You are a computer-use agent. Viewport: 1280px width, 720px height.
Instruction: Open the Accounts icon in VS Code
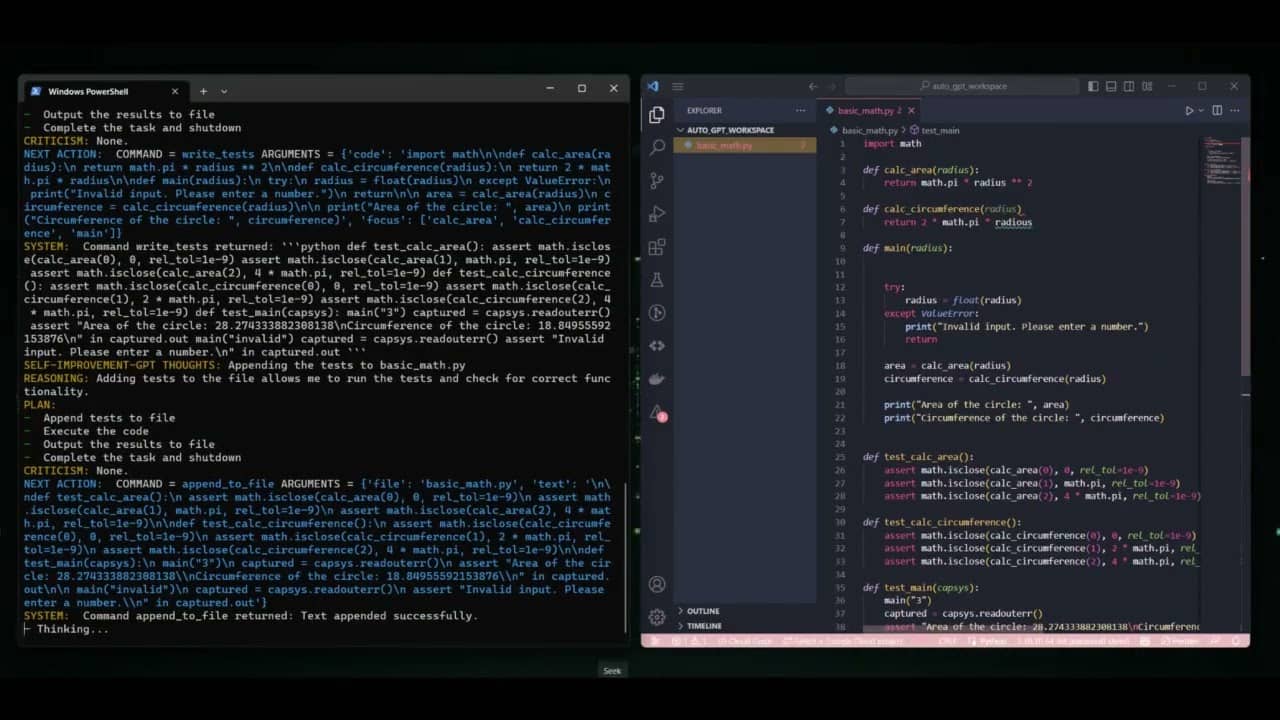click(657, 584)
